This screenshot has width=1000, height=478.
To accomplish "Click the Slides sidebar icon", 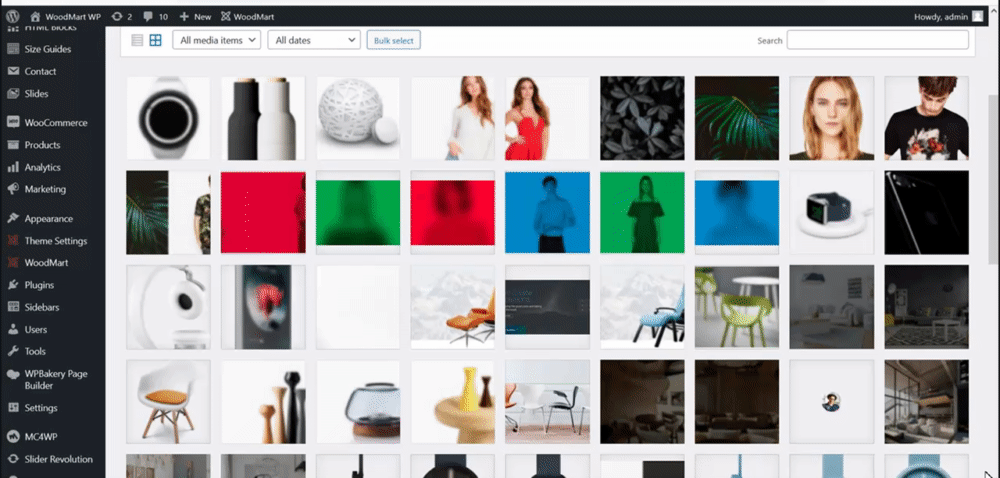I will (13, 94).
